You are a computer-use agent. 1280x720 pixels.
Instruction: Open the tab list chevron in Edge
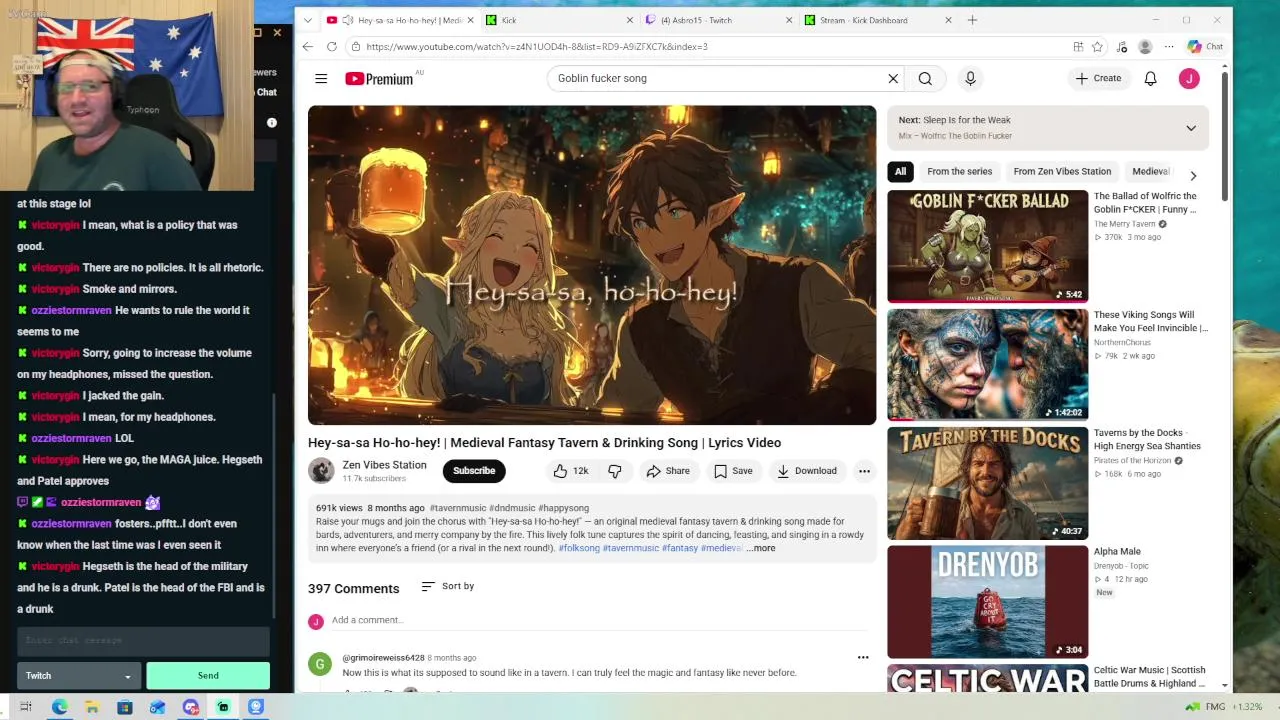click(x=307, y=20)
